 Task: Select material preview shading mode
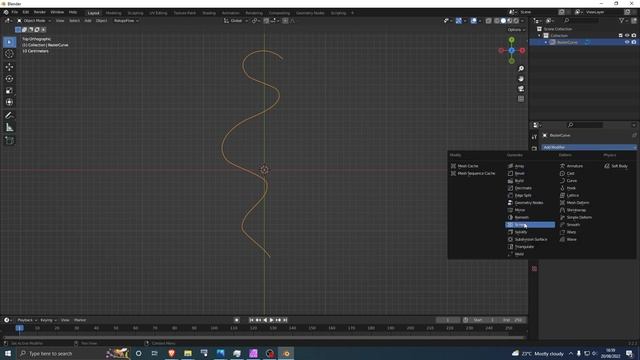pos(510,20)
